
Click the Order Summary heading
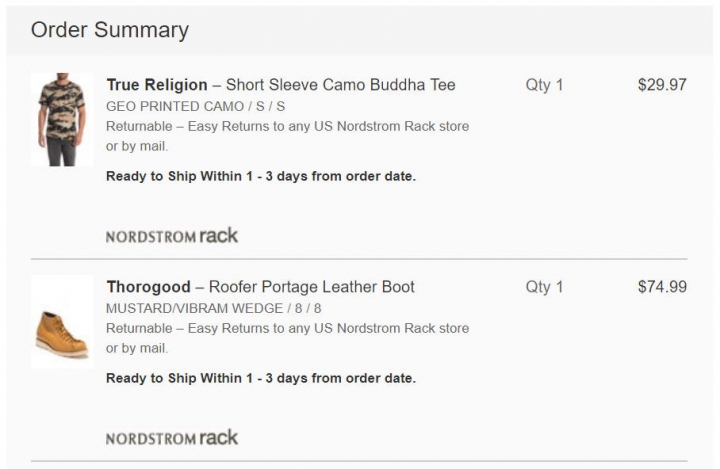(x=110, y=30)
